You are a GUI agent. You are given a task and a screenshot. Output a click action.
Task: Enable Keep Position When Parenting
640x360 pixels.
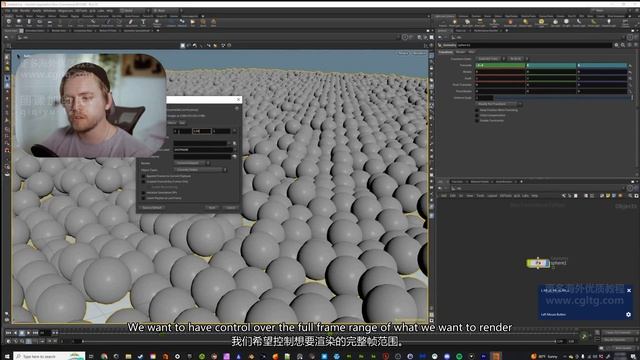point(477,110)
